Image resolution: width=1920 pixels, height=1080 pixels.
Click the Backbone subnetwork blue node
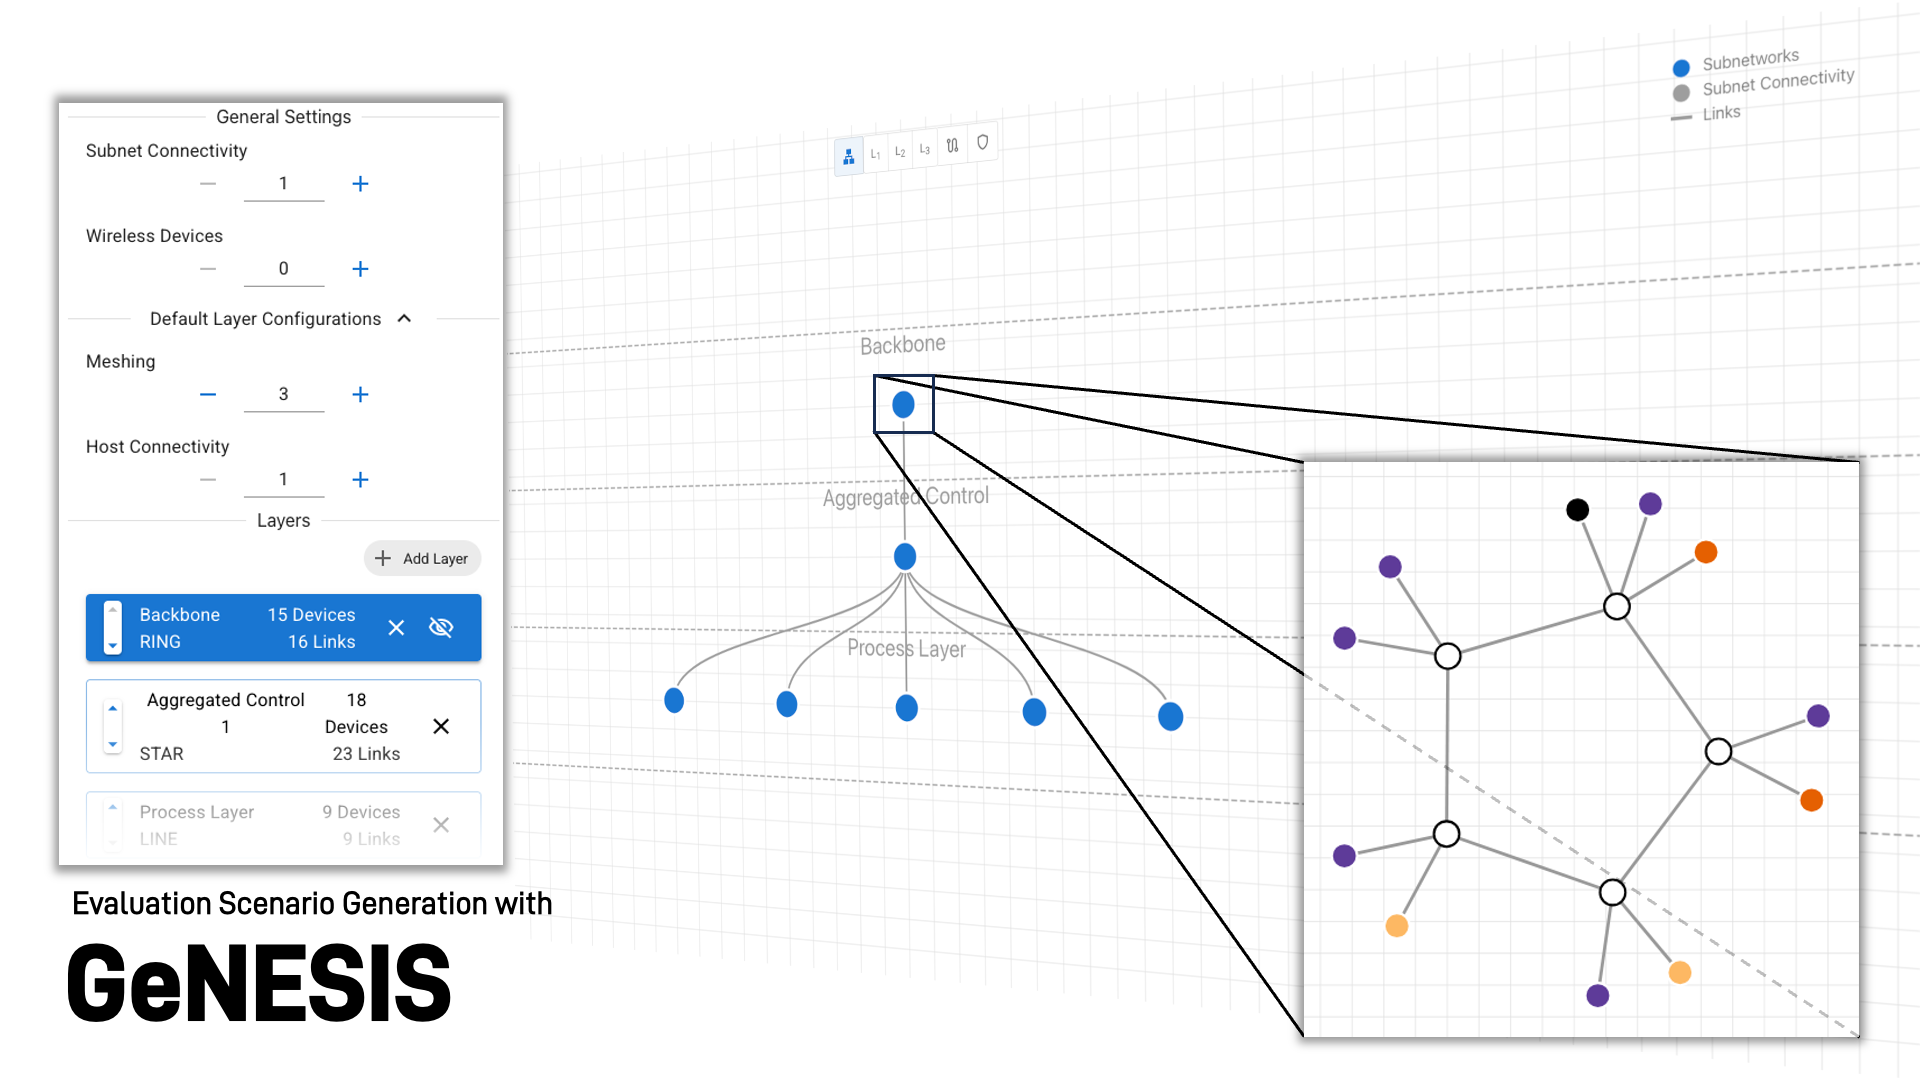pos(903,405)
